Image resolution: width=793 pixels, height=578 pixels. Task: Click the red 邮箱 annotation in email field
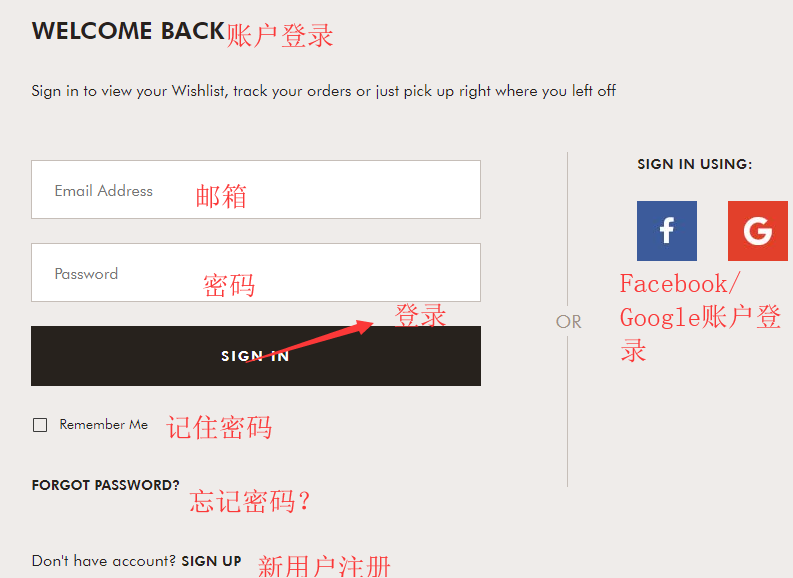pos(221,196)
